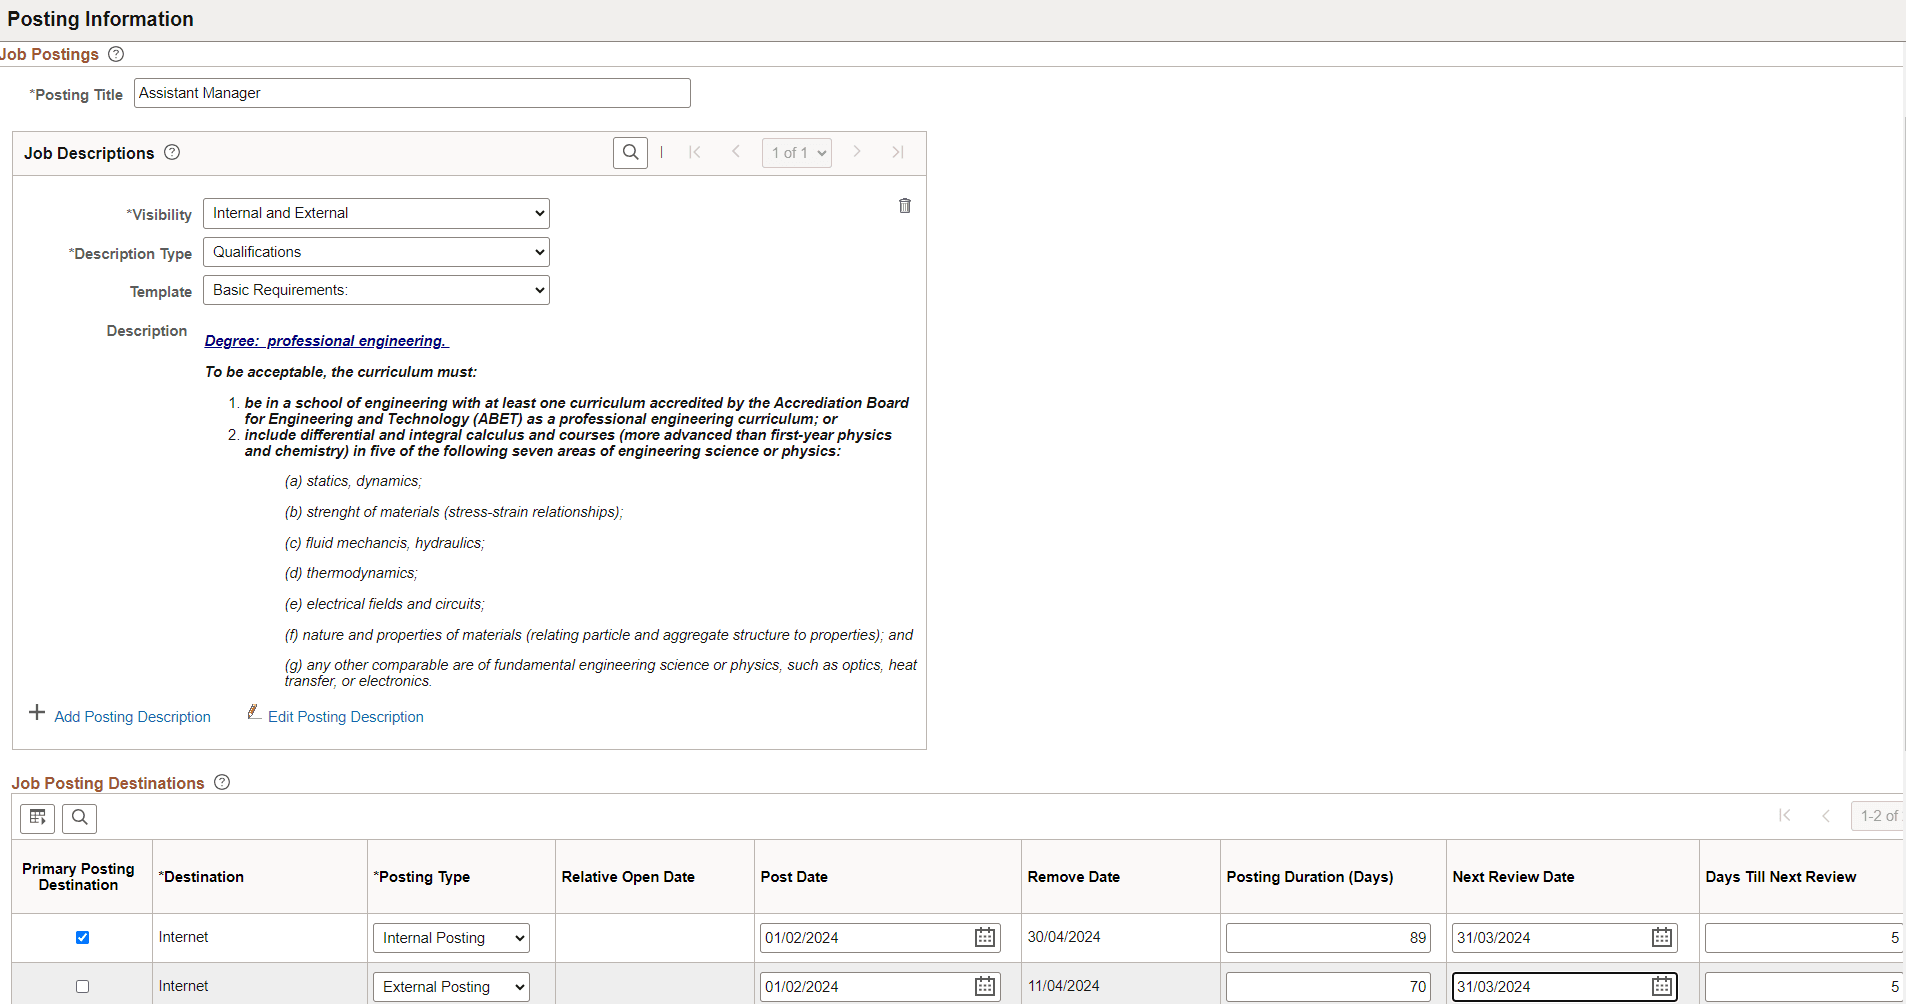Open the Description Type dropdown showing Qualifications
The width and height of the screenshot is (1906, 1004).
pyautogui.click(x=375, y=251)
